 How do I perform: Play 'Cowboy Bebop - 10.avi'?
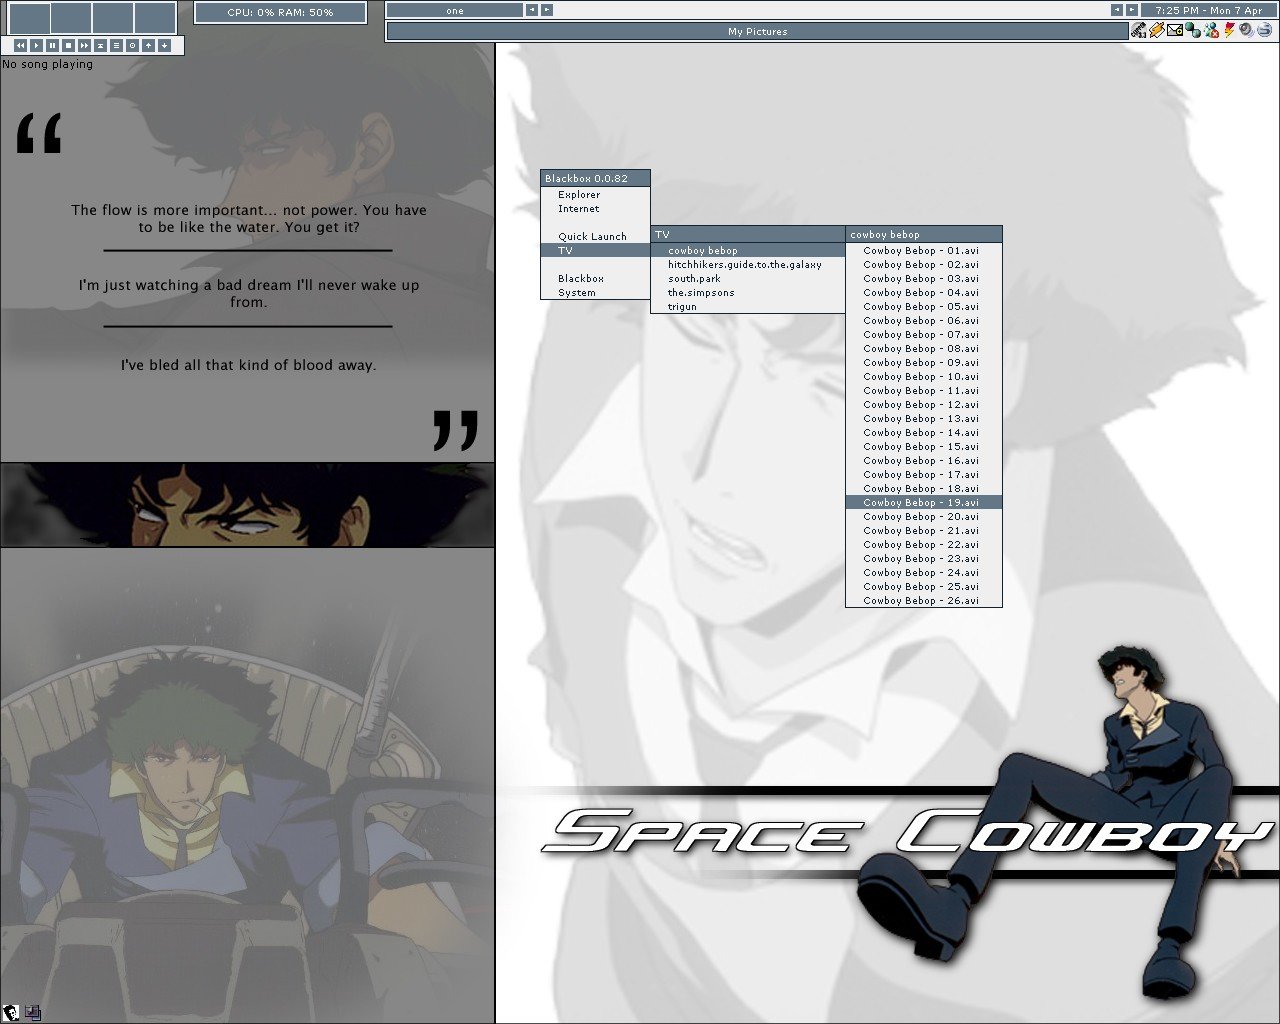[x=923, y=377]
